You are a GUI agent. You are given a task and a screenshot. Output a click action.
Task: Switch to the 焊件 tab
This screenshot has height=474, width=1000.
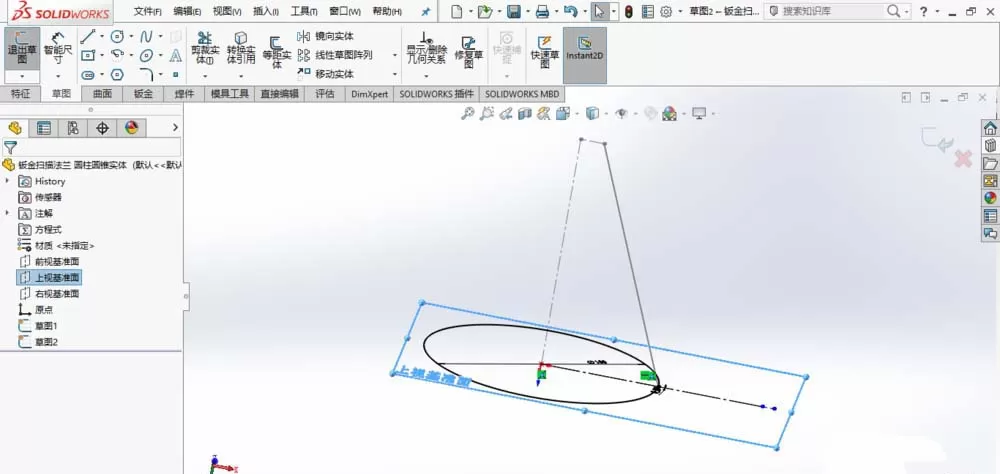(x=184, y=94)
